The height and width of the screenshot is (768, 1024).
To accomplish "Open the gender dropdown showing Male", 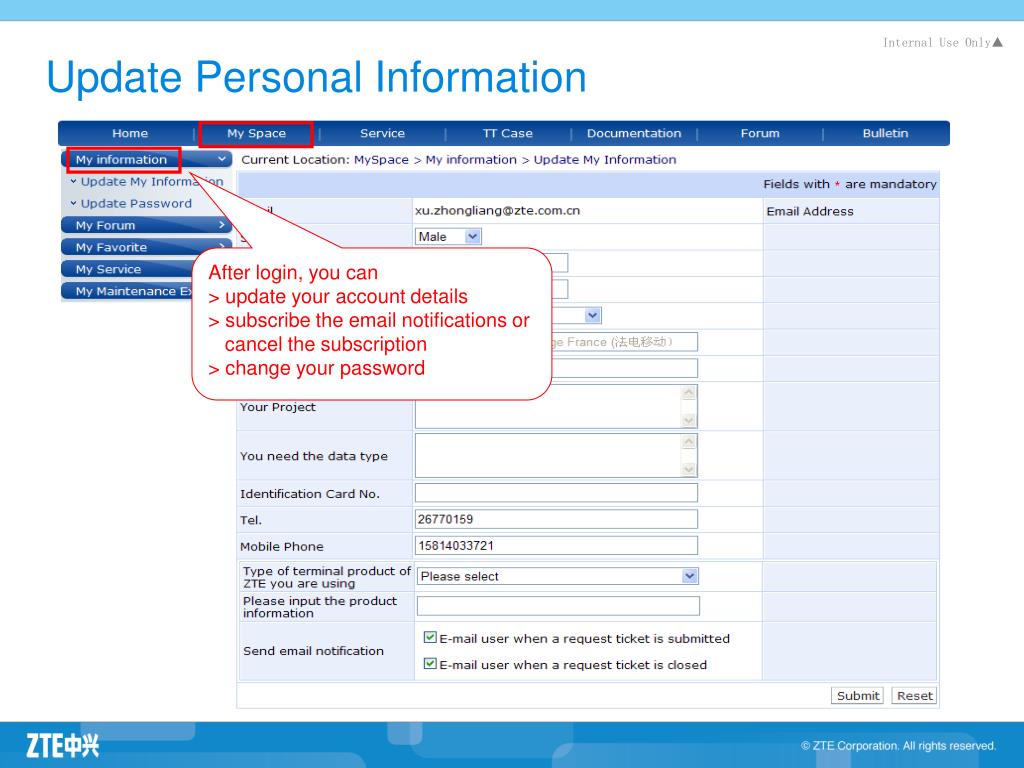I will [448, 236].
